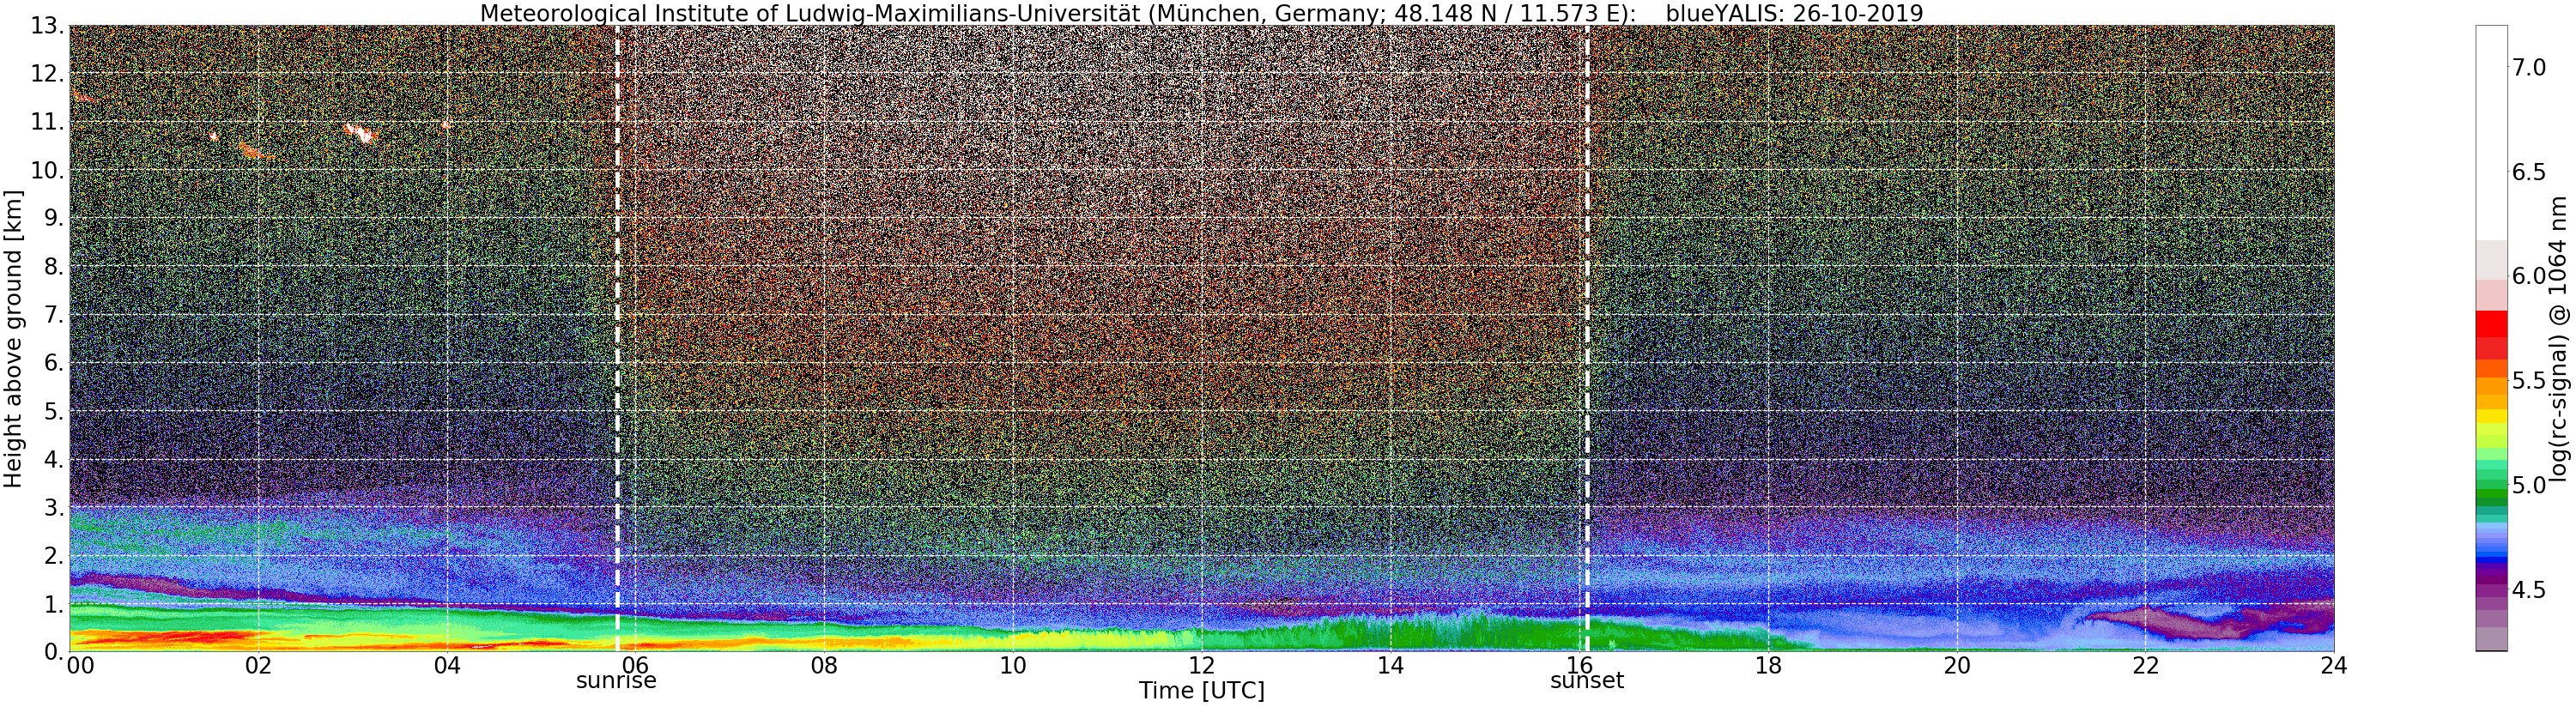Click the 'Time [UTC]' axis label
Image resolution: width=2576 pixels, height=707 pixels.
click(1201, 691)
